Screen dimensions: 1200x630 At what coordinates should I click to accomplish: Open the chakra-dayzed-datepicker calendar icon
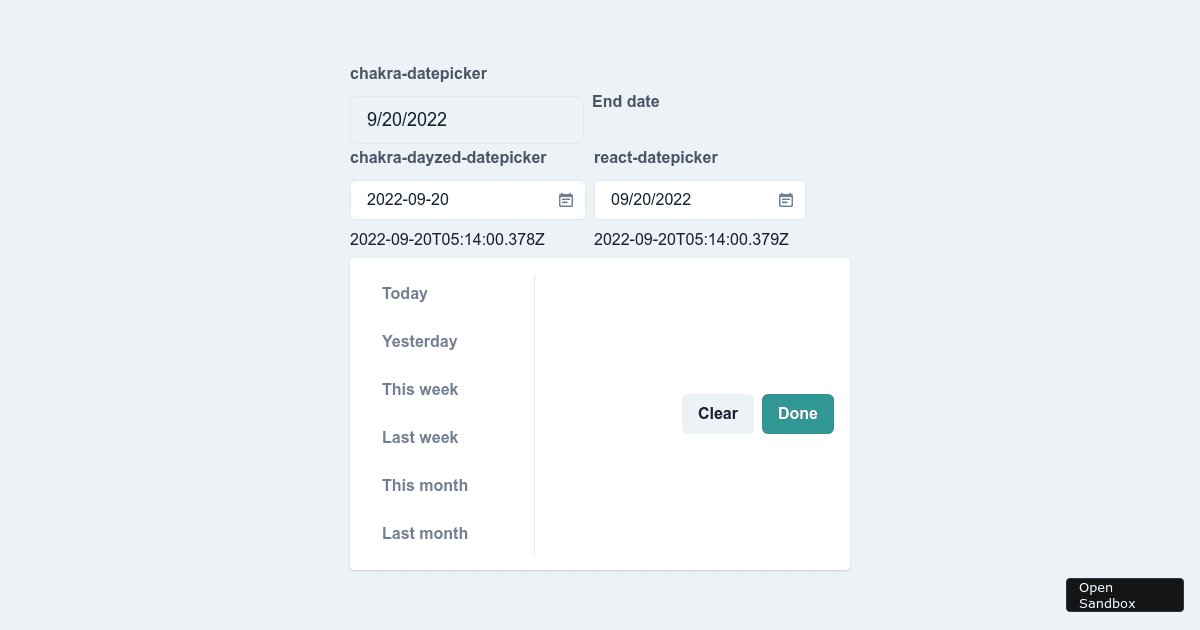565,199
